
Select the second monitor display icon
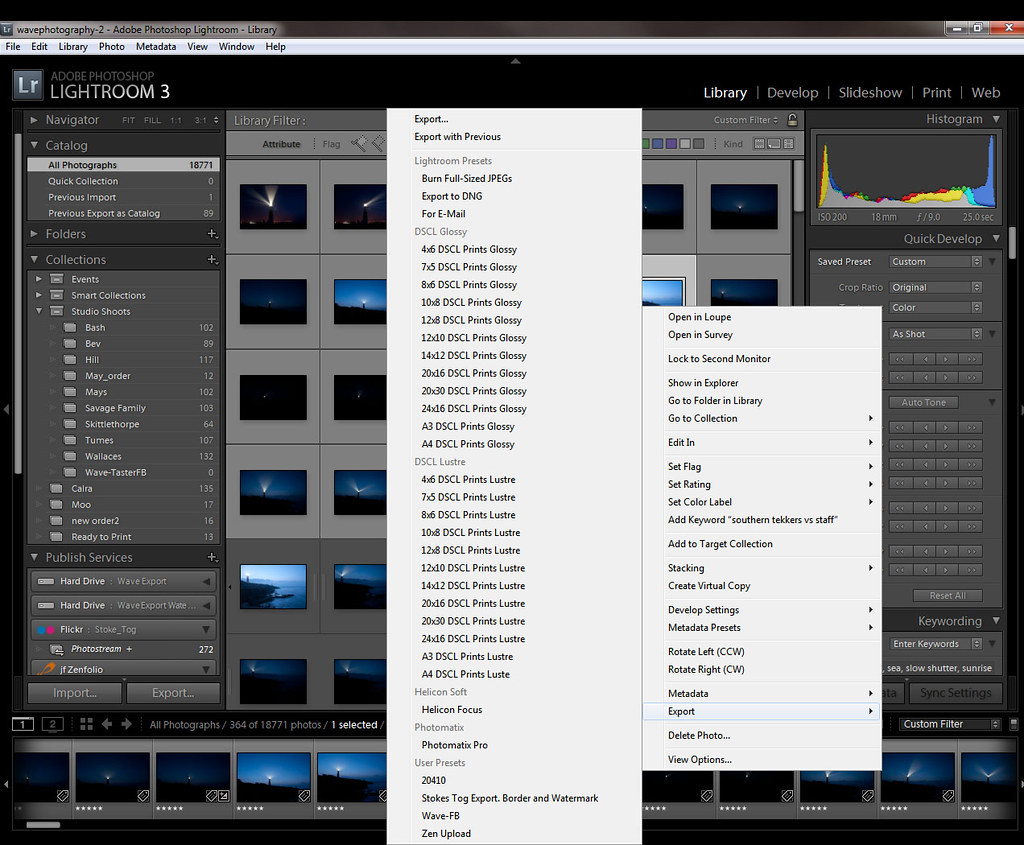(52, 724)
